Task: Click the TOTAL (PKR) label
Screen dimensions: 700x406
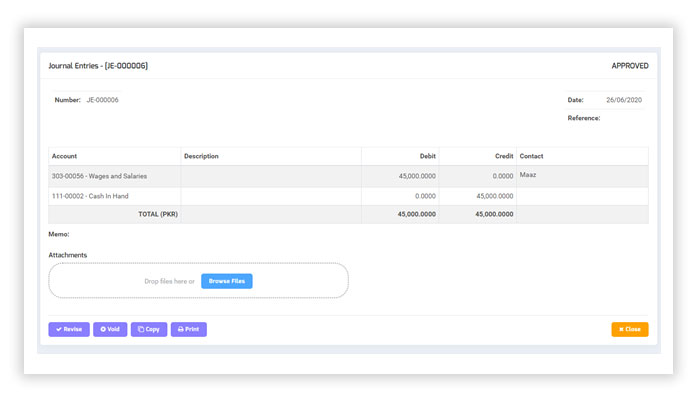Action: [158, 214]
